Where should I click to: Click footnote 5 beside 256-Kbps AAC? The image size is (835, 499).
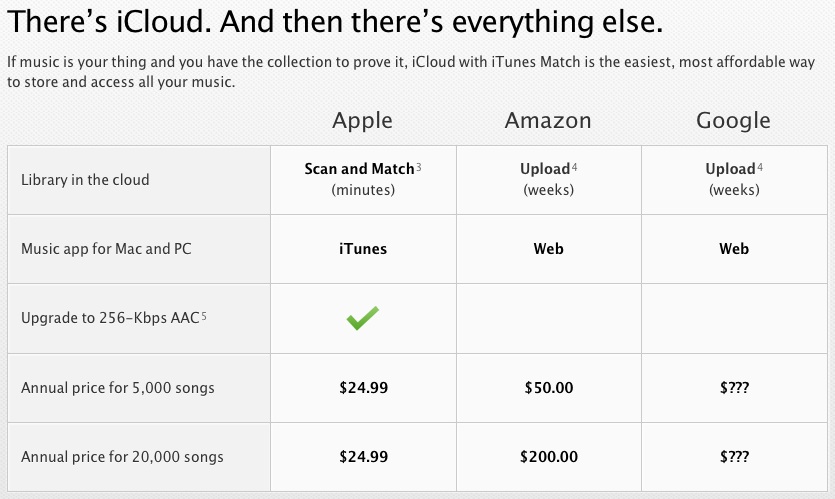(x=204, y=316)
